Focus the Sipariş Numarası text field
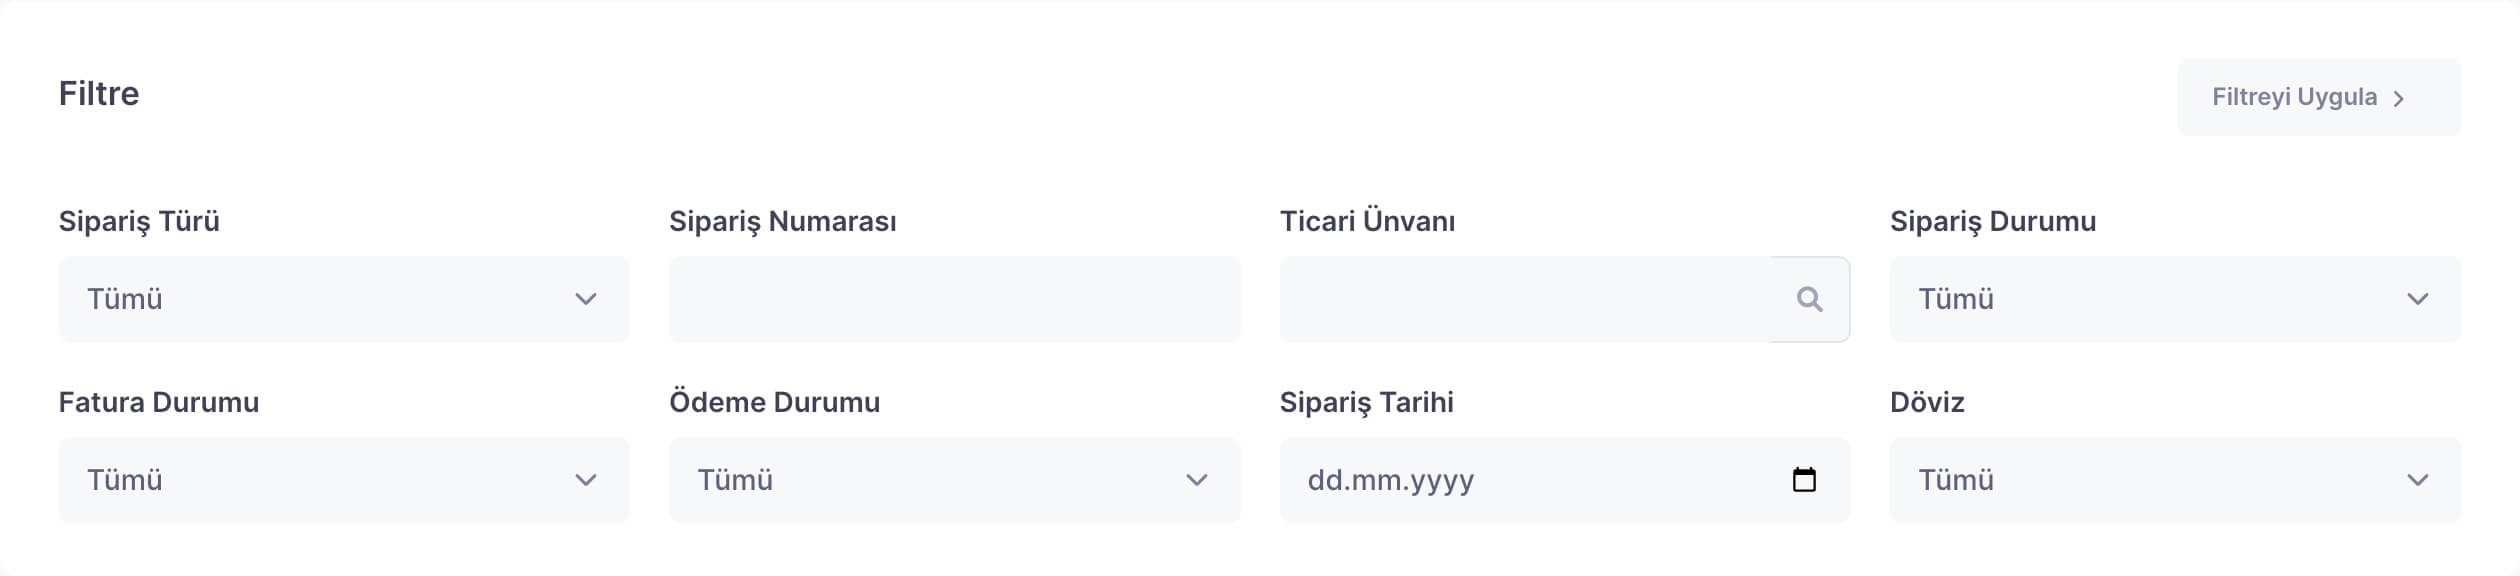Image resolution: width=2520 pixels, height=576 pixels. [x=954, y=299]
